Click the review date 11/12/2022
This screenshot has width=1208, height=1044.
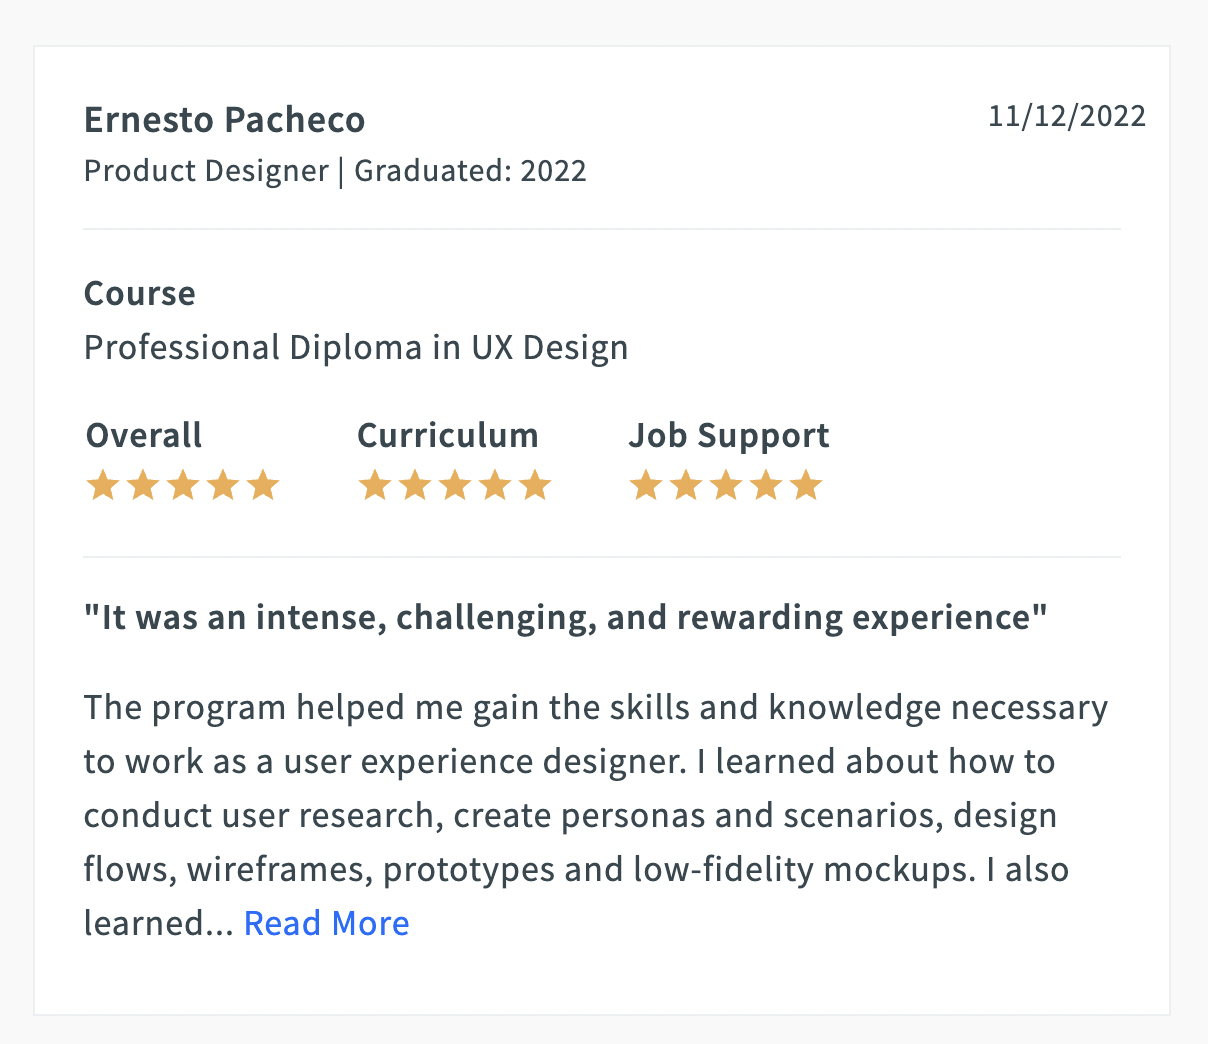(1067, 116)
